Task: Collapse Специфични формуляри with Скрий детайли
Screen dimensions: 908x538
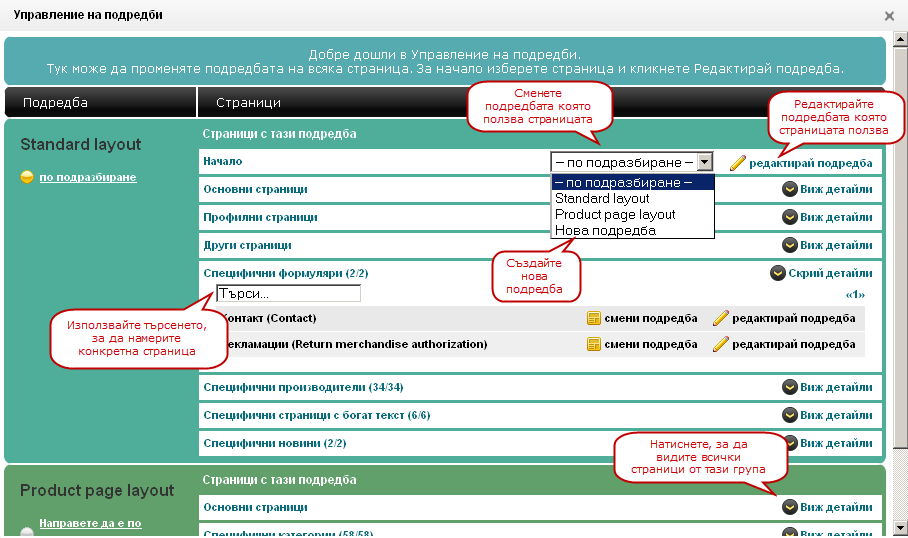Action: (821, 273)
